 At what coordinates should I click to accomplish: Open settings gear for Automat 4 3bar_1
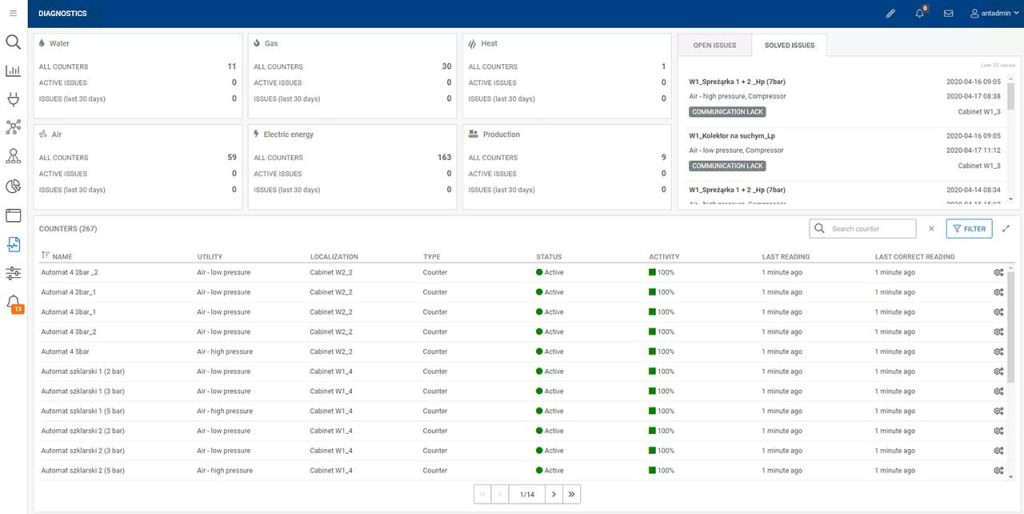click(x=999, y=312)
